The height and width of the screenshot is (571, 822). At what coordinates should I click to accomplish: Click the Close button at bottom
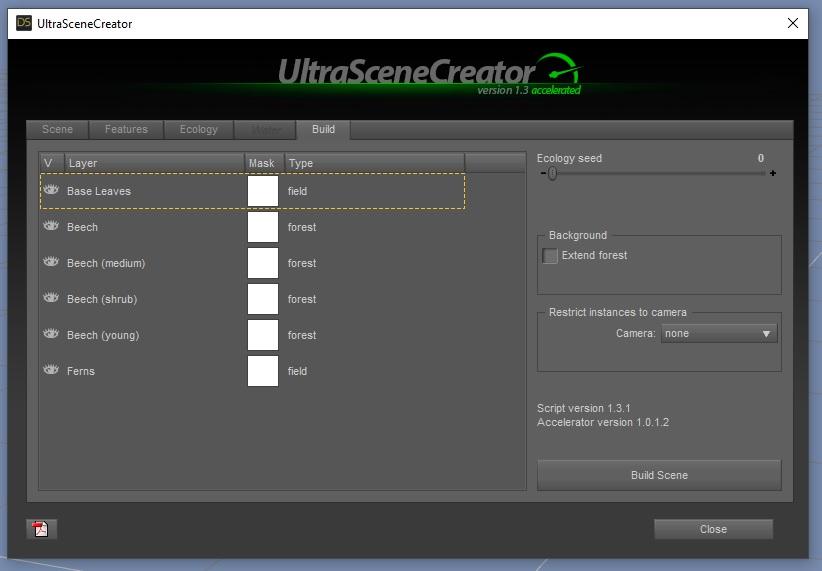pyautogui.click(x=713, y=529)
